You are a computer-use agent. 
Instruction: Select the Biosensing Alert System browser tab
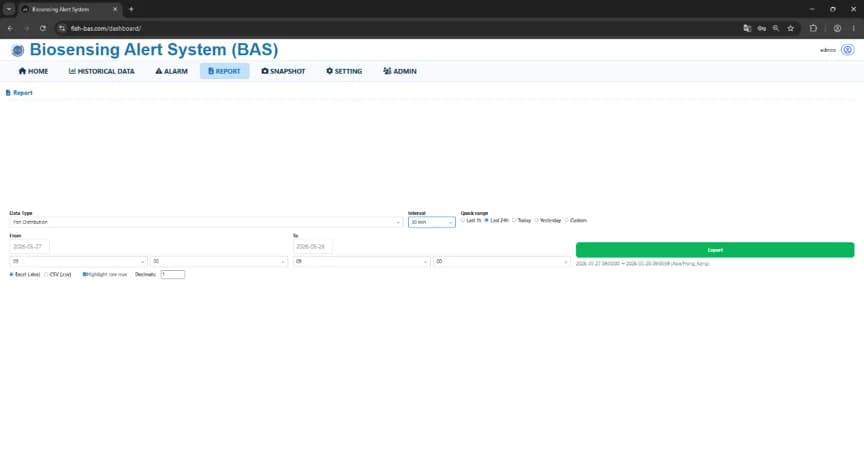pos(69,9)
